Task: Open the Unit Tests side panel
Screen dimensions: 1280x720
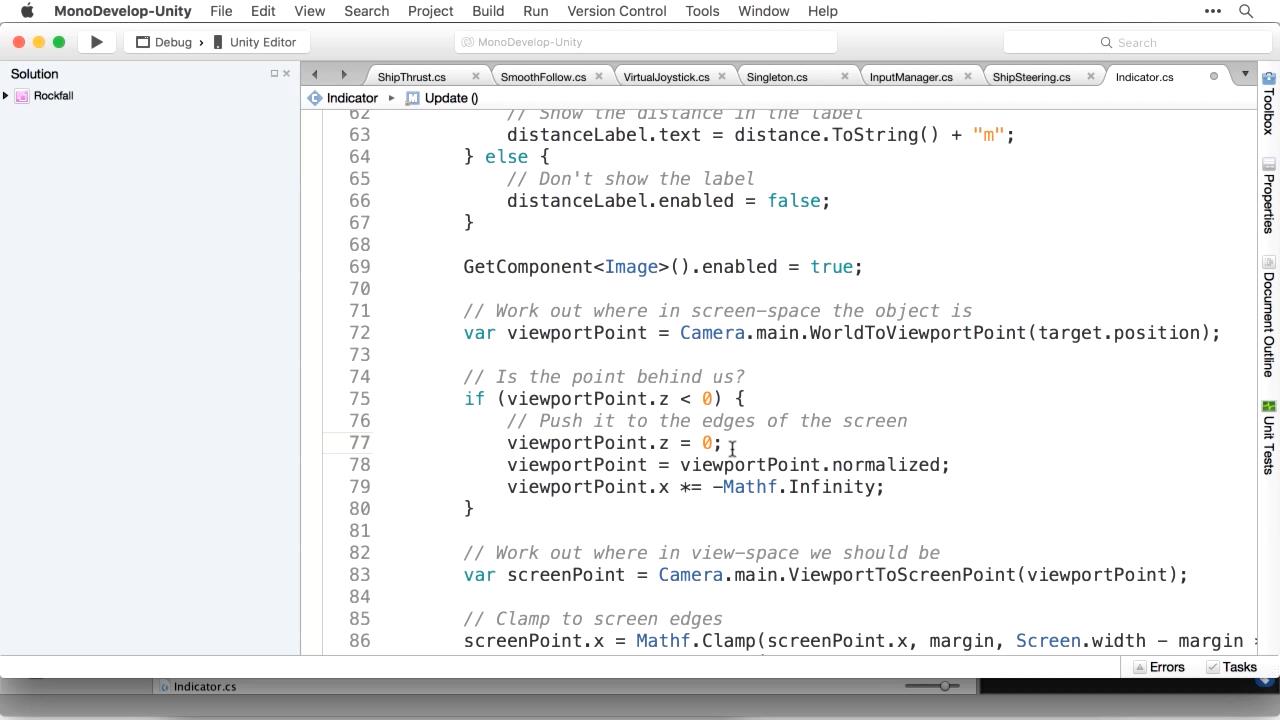Action: click(1269, 437)
